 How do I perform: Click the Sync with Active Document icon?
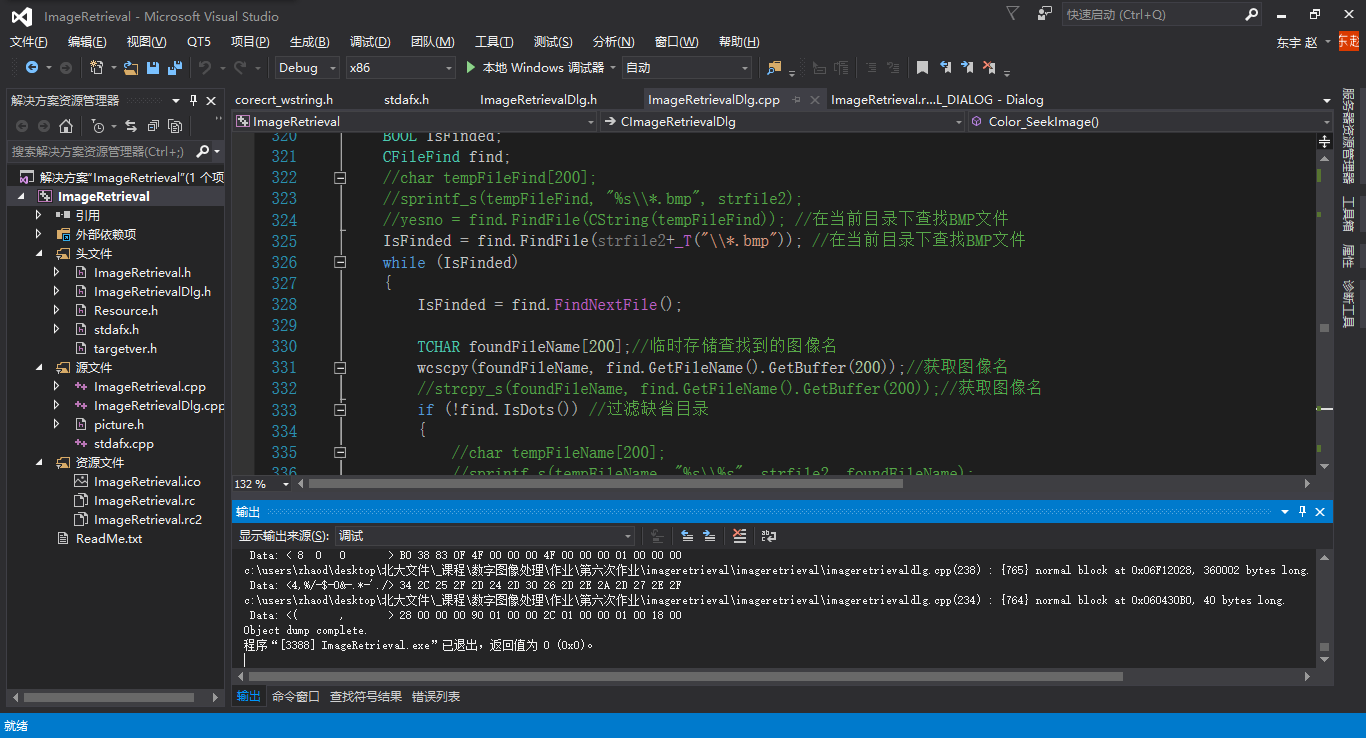click(130, 126)
